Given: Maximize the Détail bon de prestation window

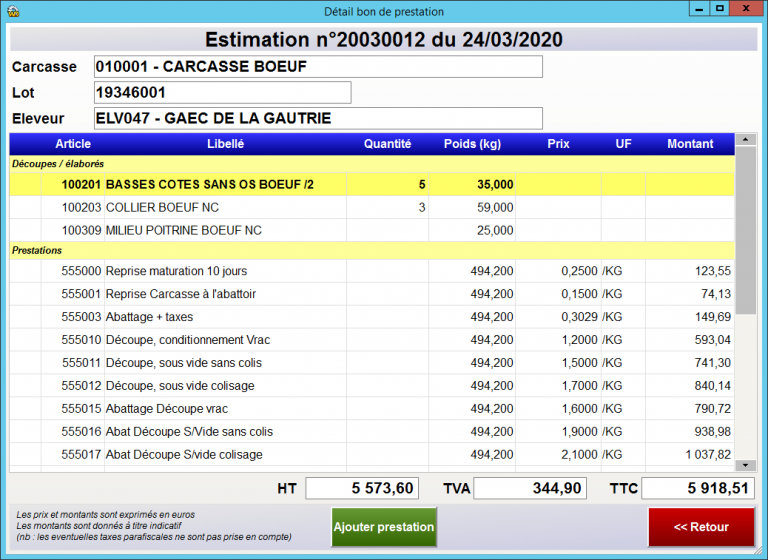Looking at the screenshot, I should (718, 9).
